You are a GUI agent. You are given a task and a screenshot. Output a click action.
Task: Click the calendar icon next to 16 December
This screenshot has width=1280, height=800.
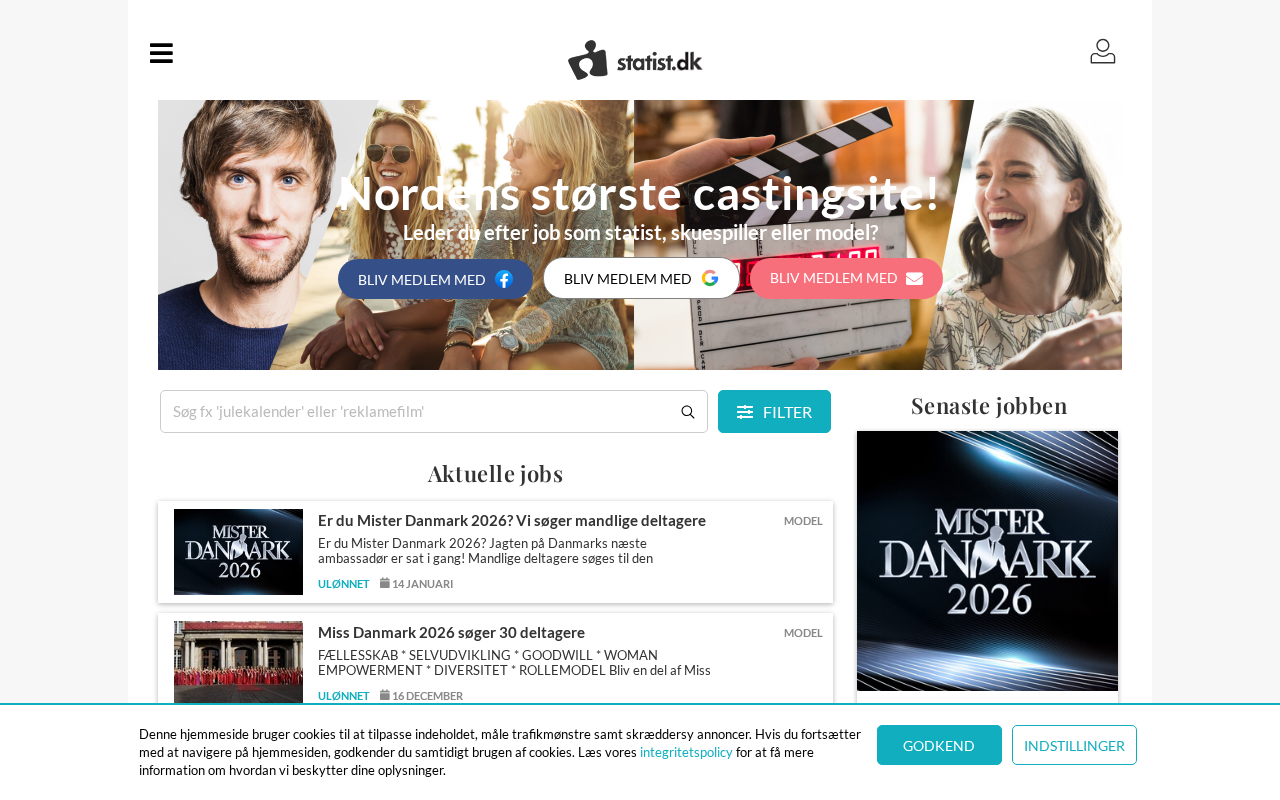pos(385,695)
